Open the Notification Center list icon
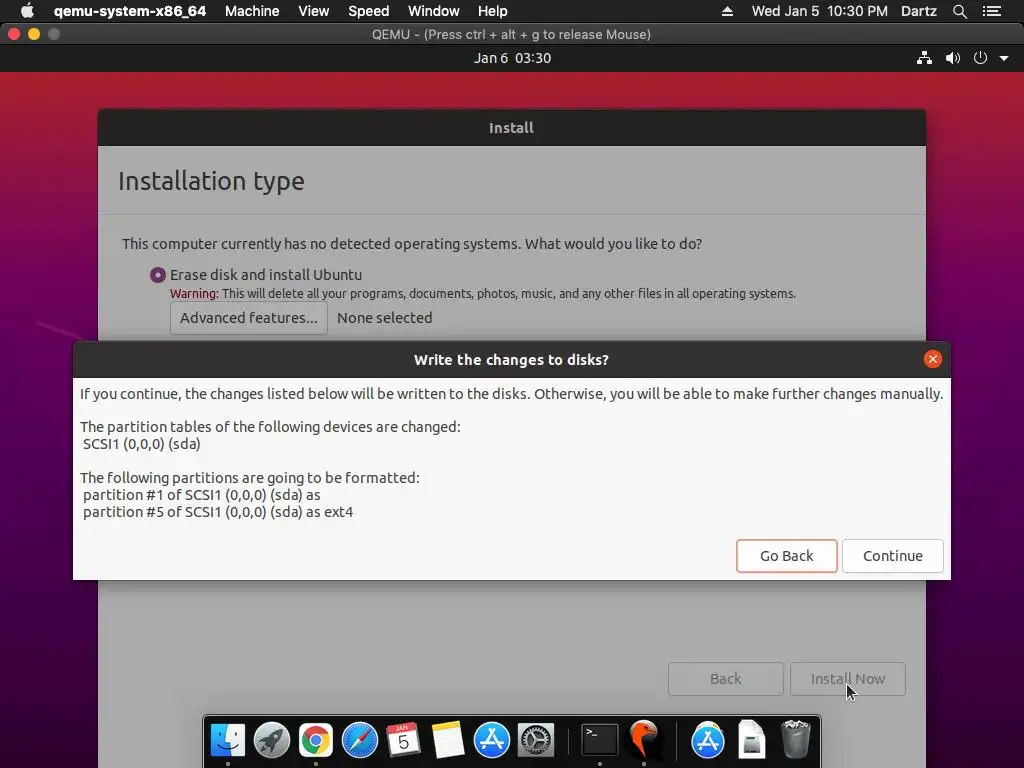This screenshot has height=768, width=1024. tap(992, 11)
